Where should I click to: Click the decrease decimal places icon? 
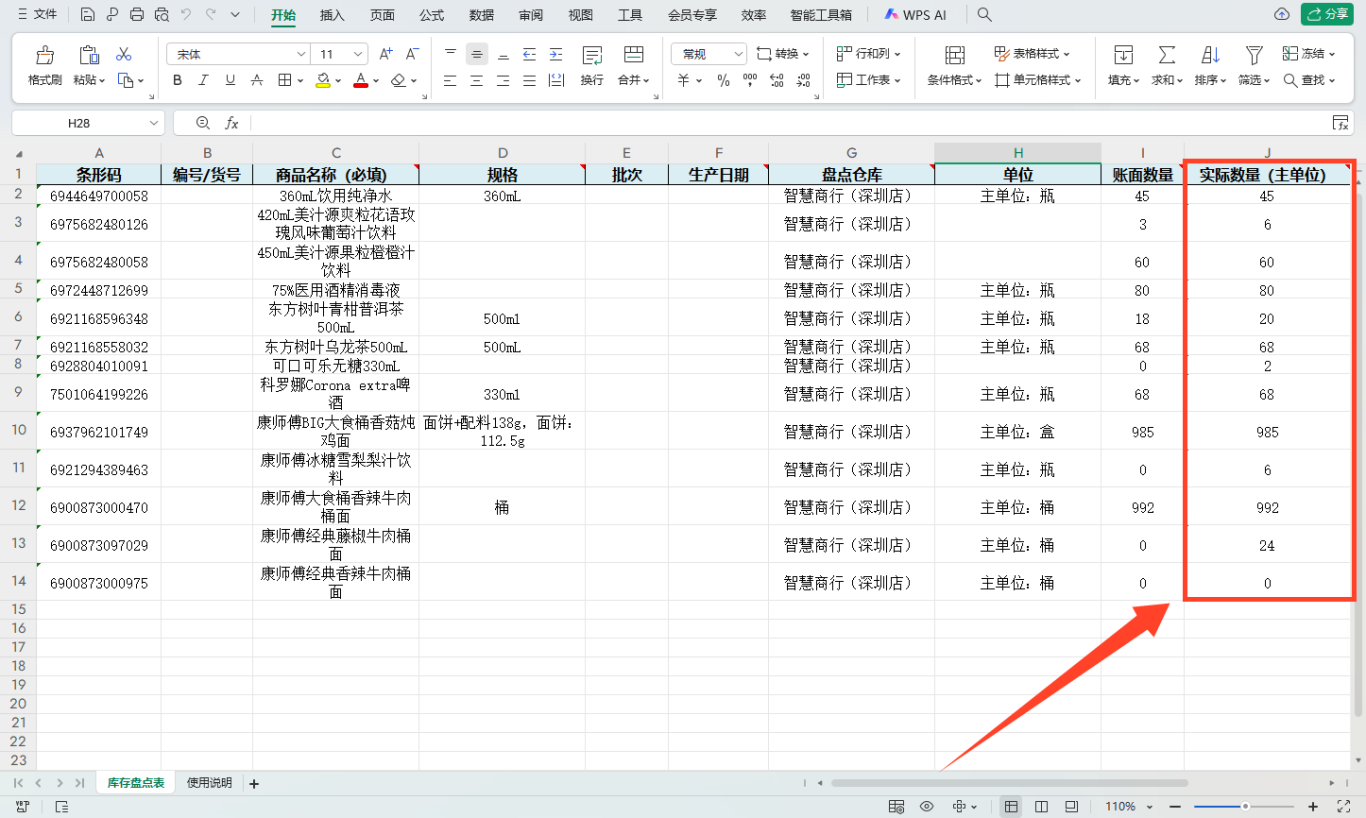coord(803,80)
